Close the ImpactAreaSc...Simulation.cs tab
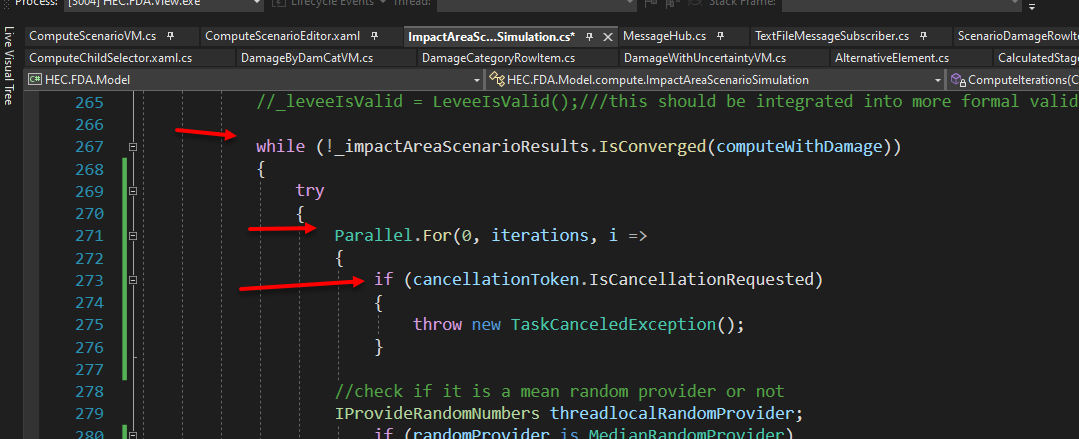This screenshot has height=439, width=1079. click(608, 36)
